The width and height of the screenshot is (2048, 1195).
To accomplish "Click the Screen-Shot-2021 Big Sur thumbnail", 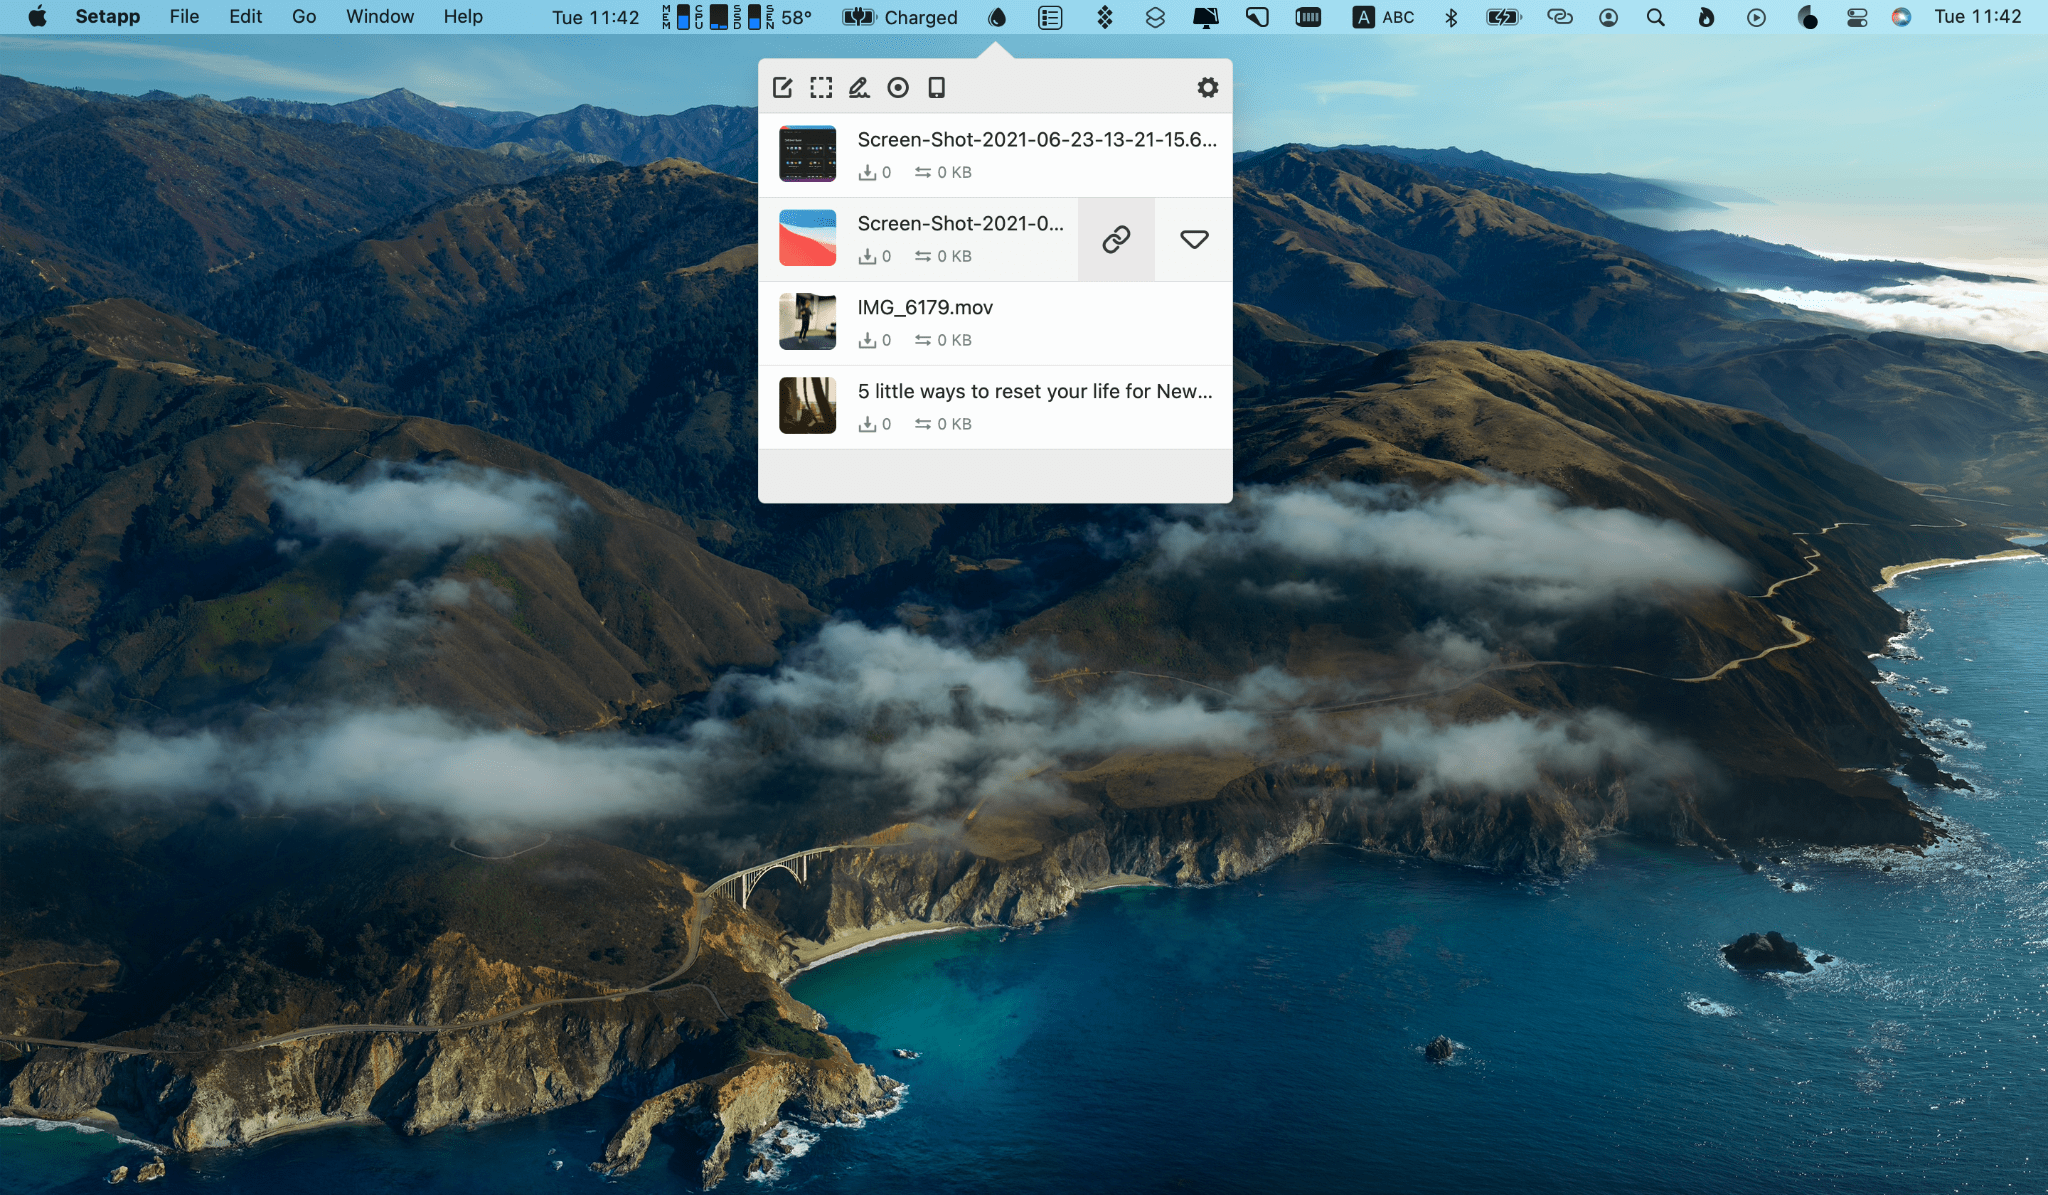I will 807,238.
